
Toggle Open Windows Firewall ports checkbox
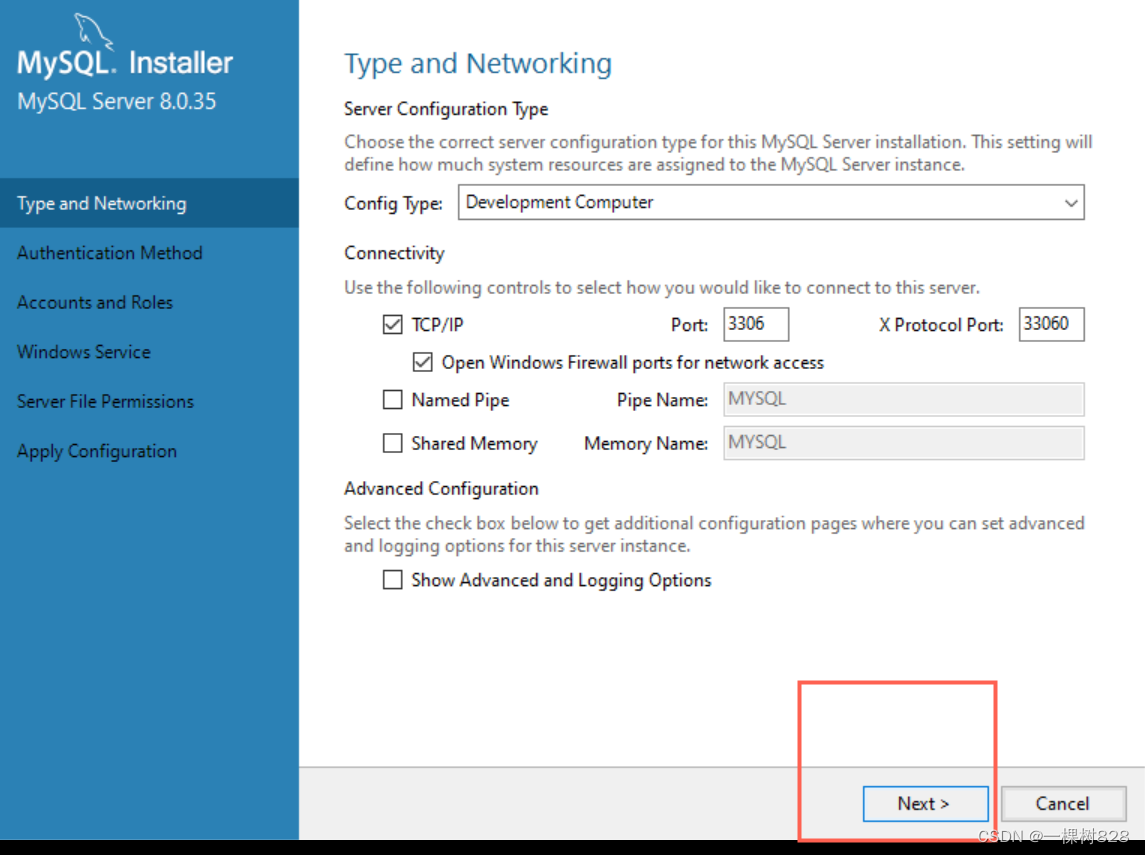(x=422, y=362)
